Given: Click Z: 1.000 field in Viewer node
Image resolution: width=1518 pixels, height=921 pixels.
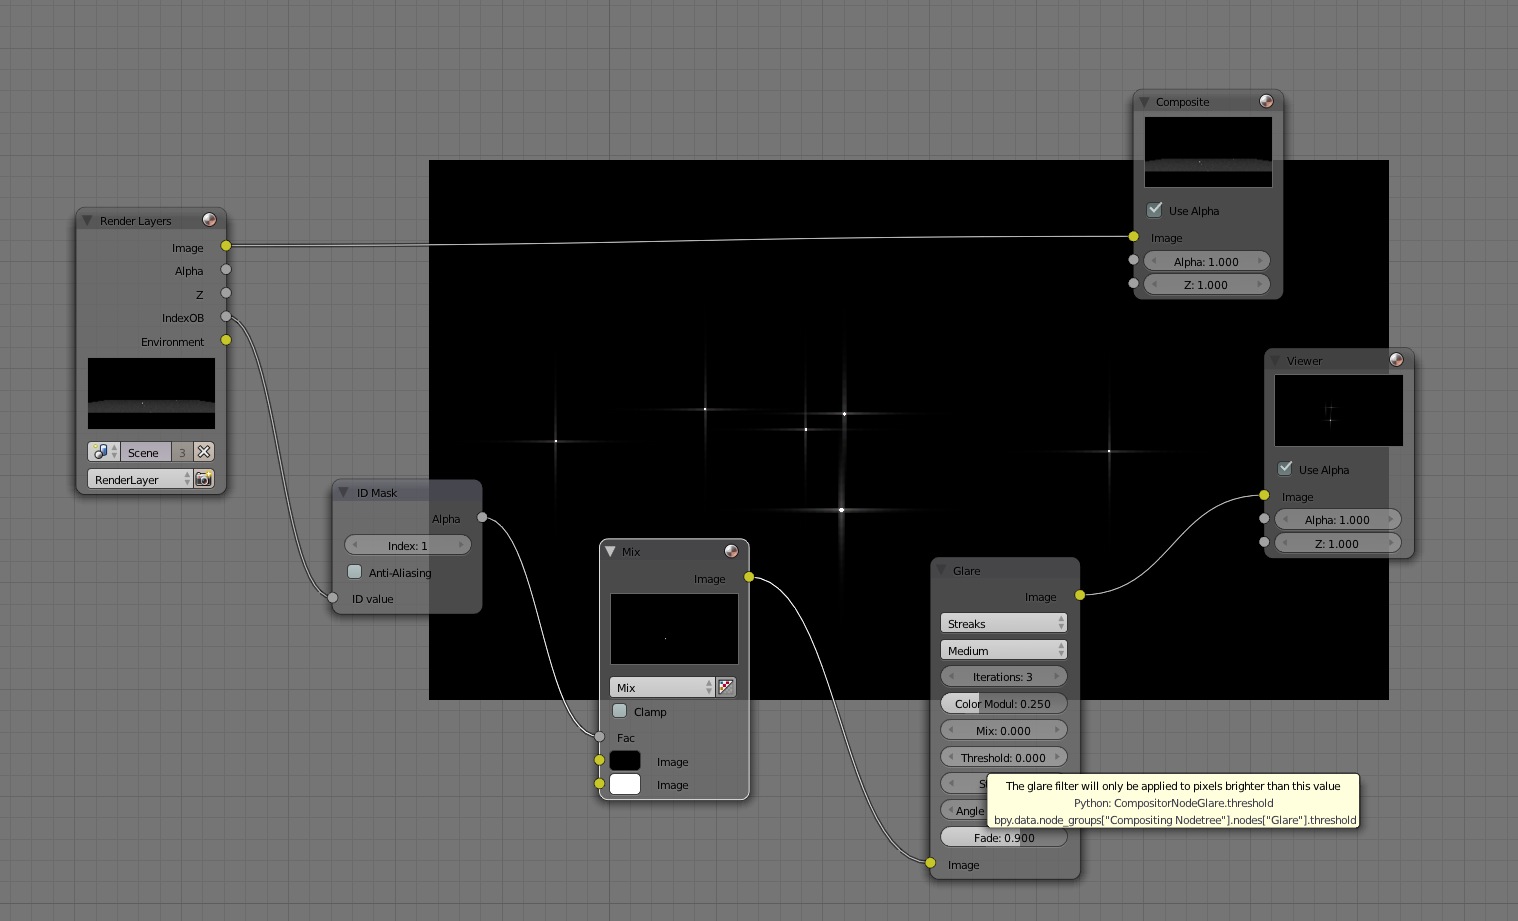Looking at the screenshot, I should [1338, 543].
